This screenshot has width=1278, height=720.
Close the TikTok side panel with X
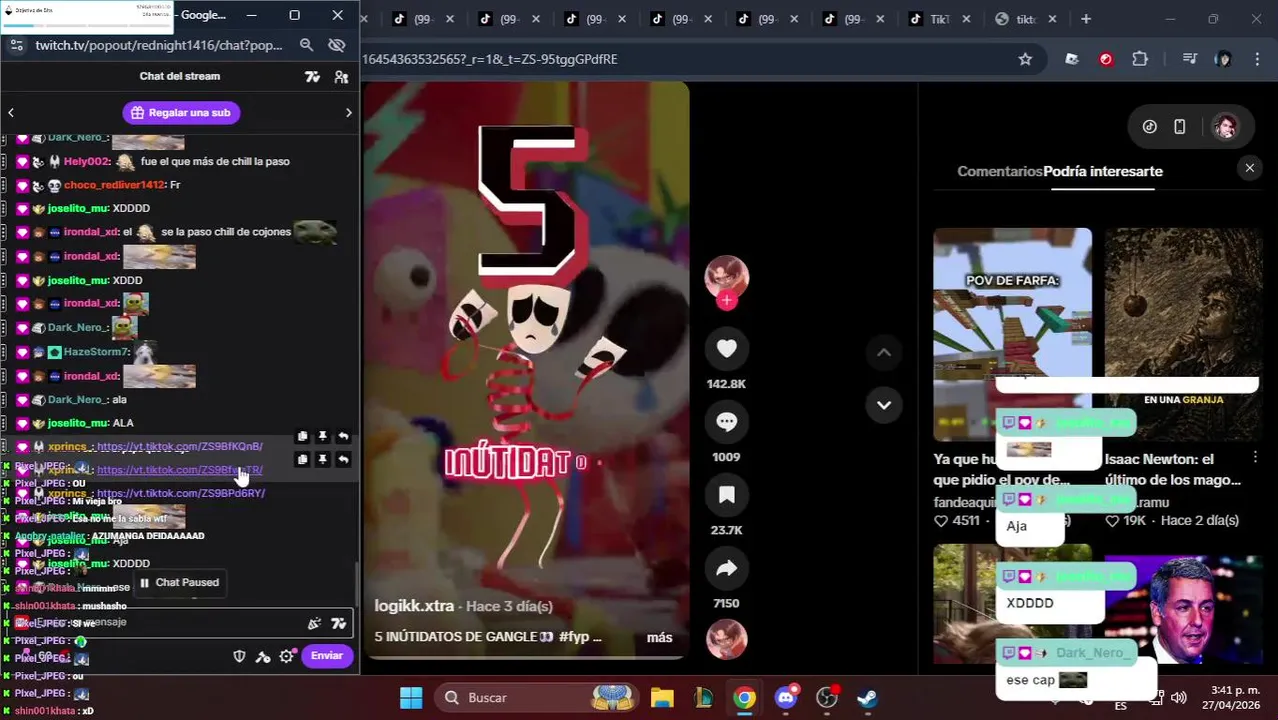pyautogui.click(x=1249, y=168)
